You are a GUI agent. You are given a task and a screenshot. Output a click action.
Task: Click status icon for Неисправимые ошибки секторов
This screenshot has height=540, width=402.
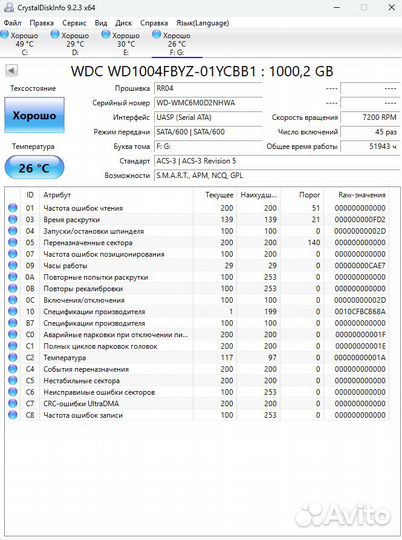coord(13,392)
